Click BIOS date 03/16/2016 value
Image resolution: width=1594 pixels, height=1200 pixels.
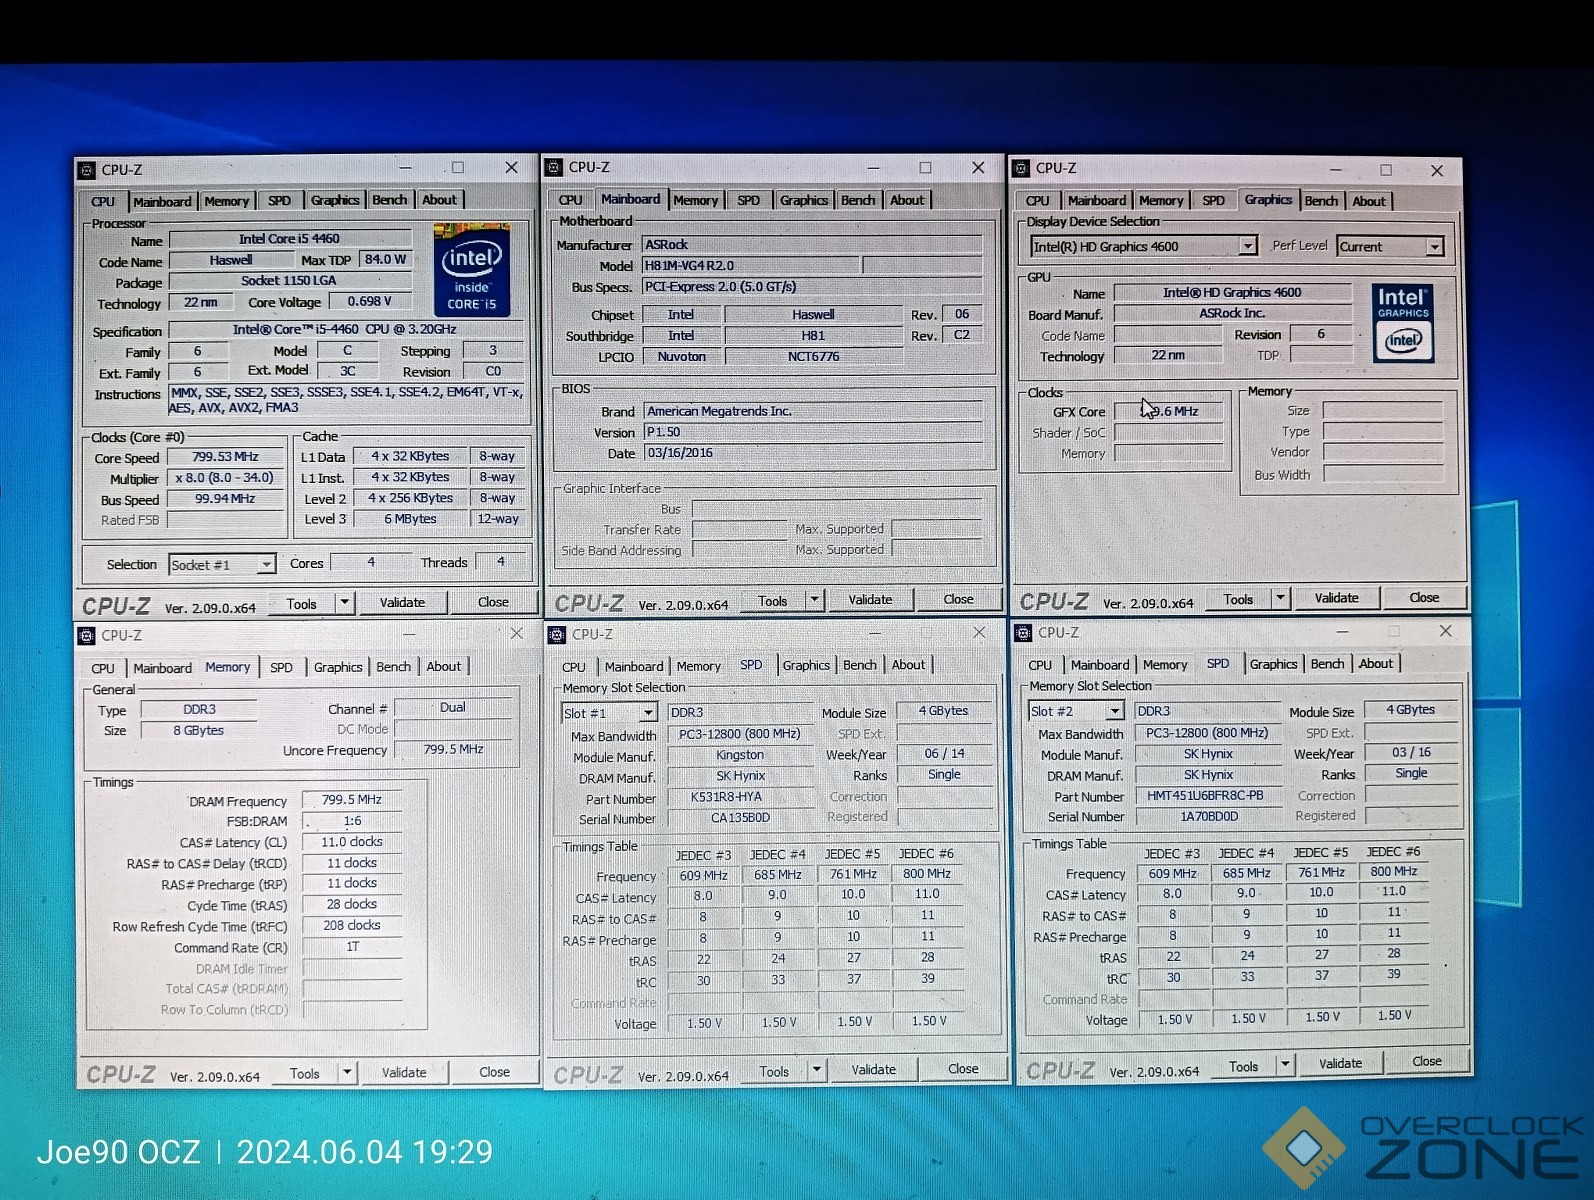coord(812,453)
